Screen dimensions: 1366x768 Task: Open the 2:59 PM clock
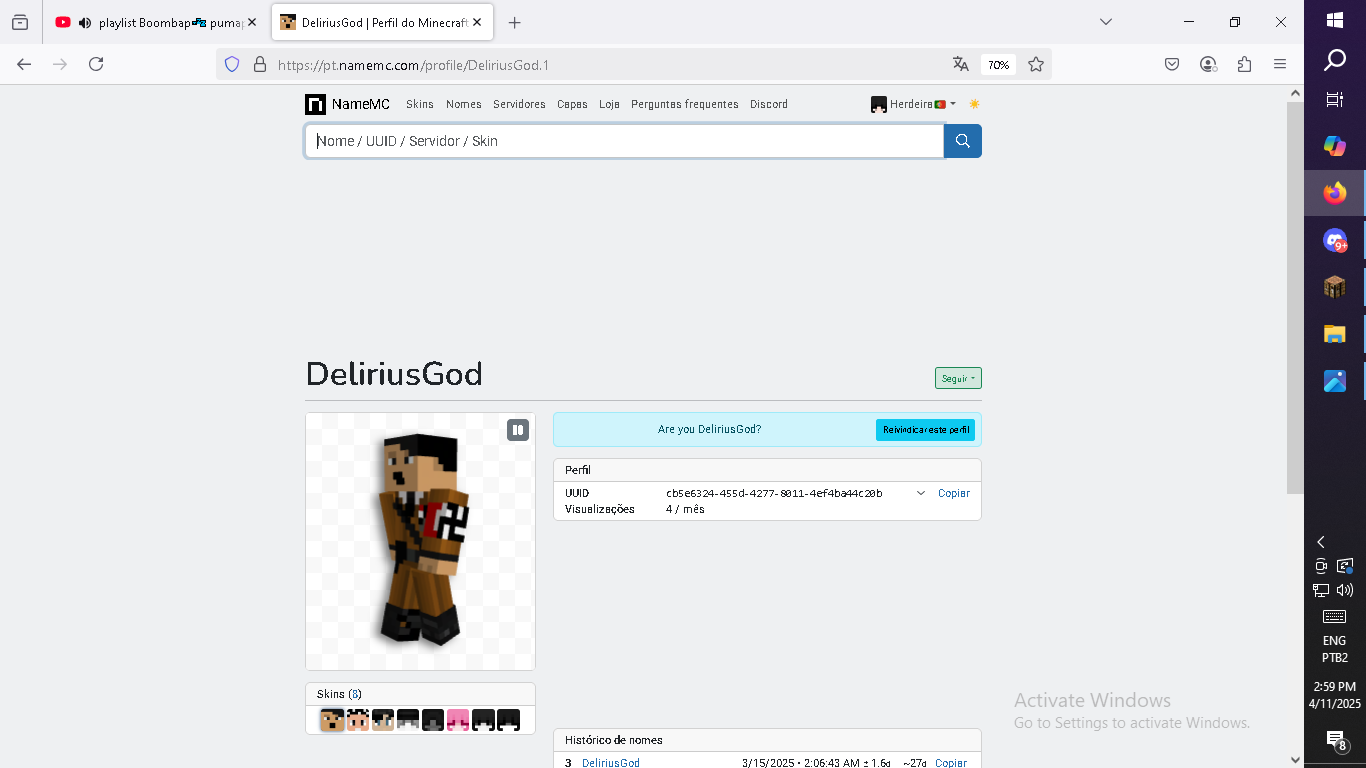click(x=1335, y=695)
